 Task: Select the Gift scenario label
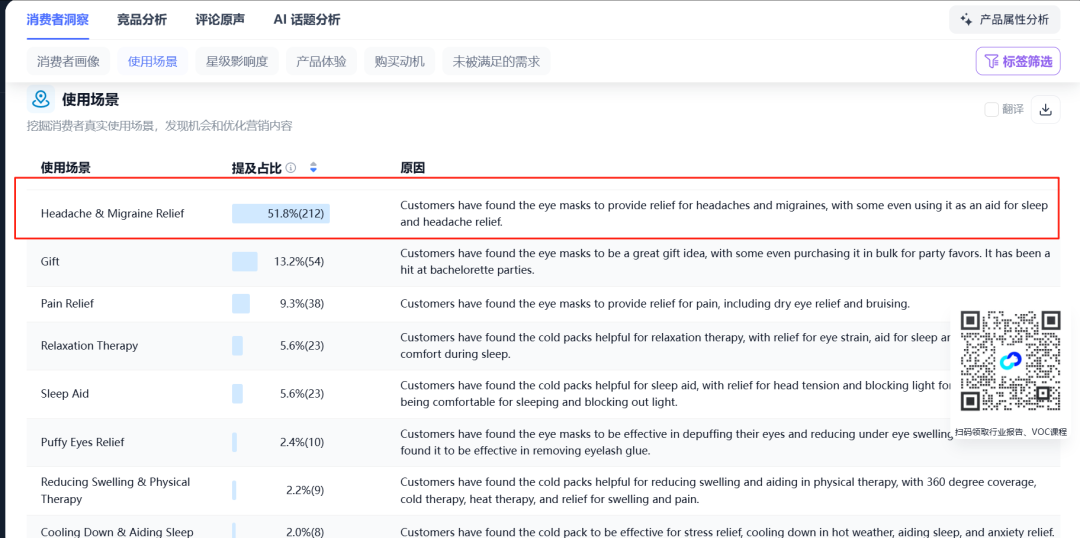click(50, 262)
